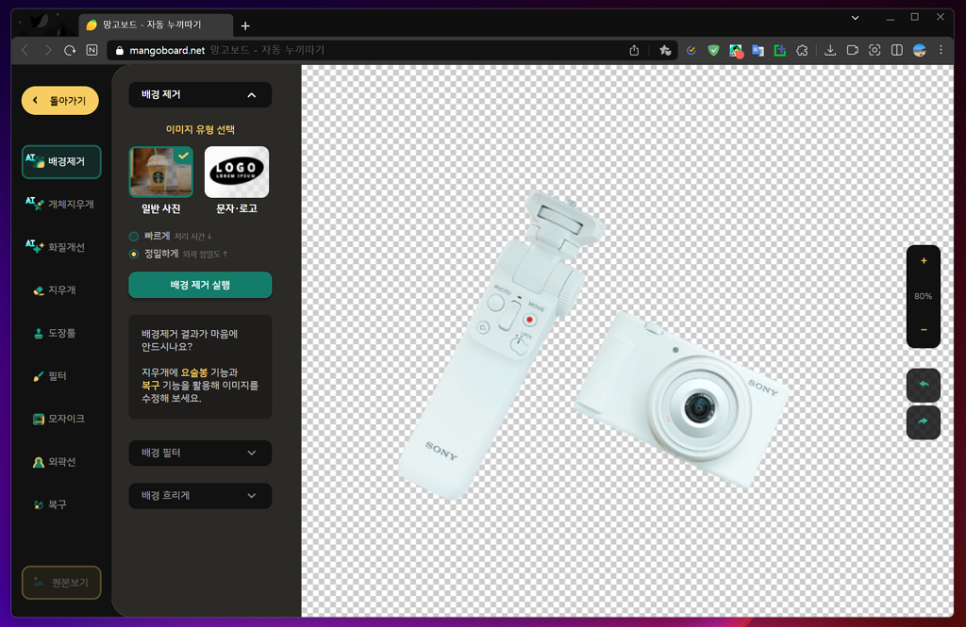Click the 원본보기 view original button
Screen dimensions: 966x627
tap(61, 583)
